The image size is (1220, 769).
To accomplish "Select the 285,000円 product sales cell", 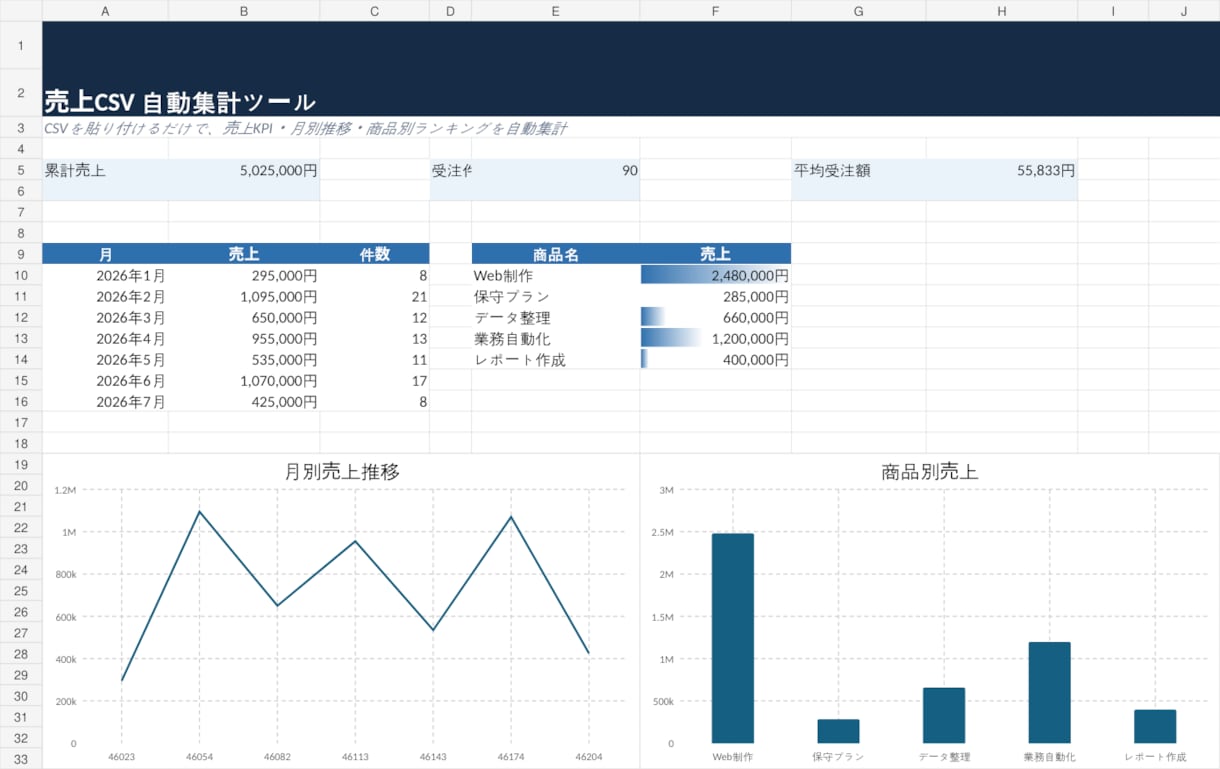I will (715, 296).
